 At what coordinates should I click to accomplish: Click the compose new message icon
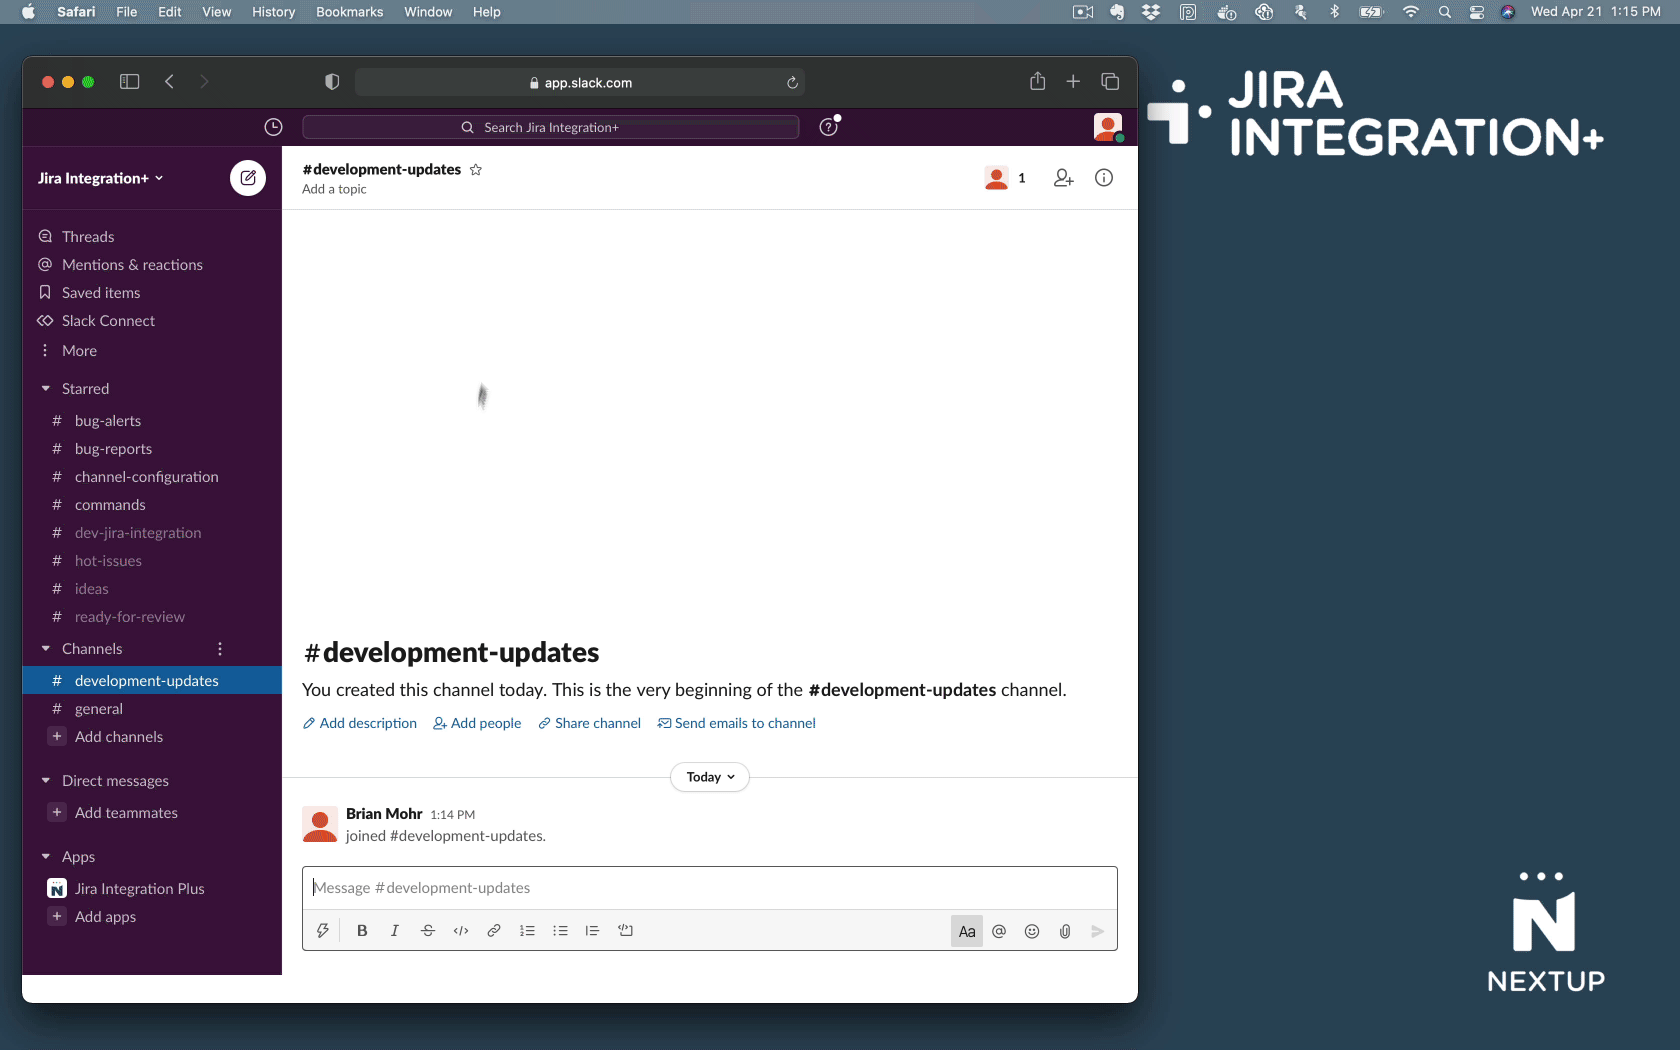pyautogui.click(x=248, y=178)
